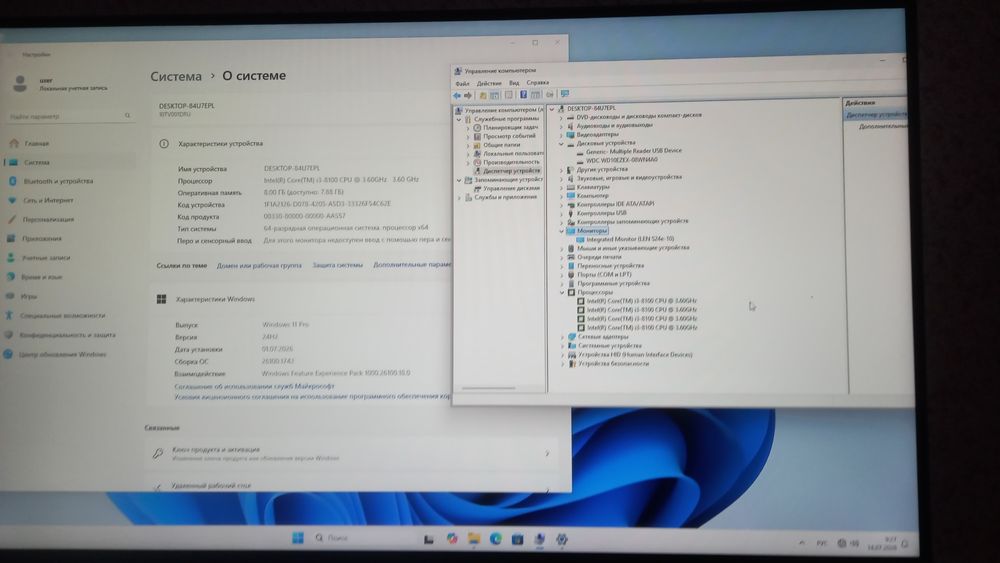
Task: Expand Клавиатуры category
Action: click(562, 187)
